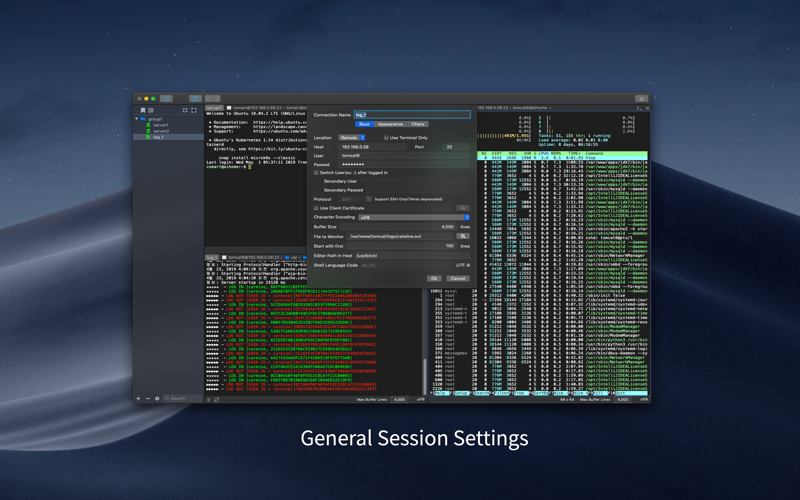Click the File to Monitor path field
Screen dimensions: 800x500
click(401, 236)
